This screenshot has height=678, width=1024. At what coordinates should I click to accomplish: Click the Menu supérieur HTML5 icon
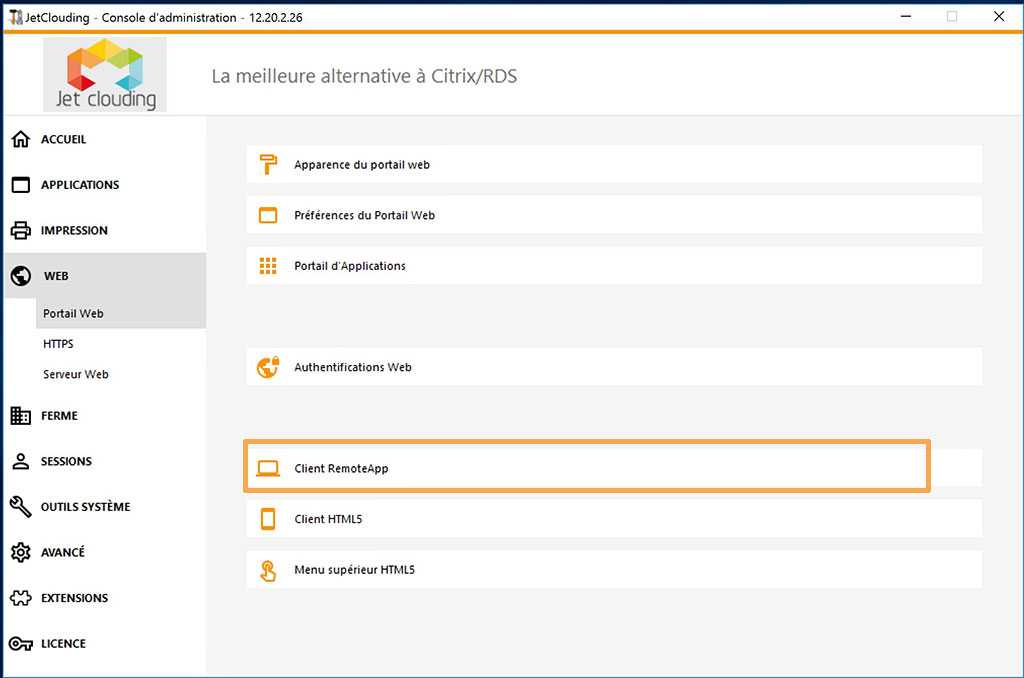(267, 569)
